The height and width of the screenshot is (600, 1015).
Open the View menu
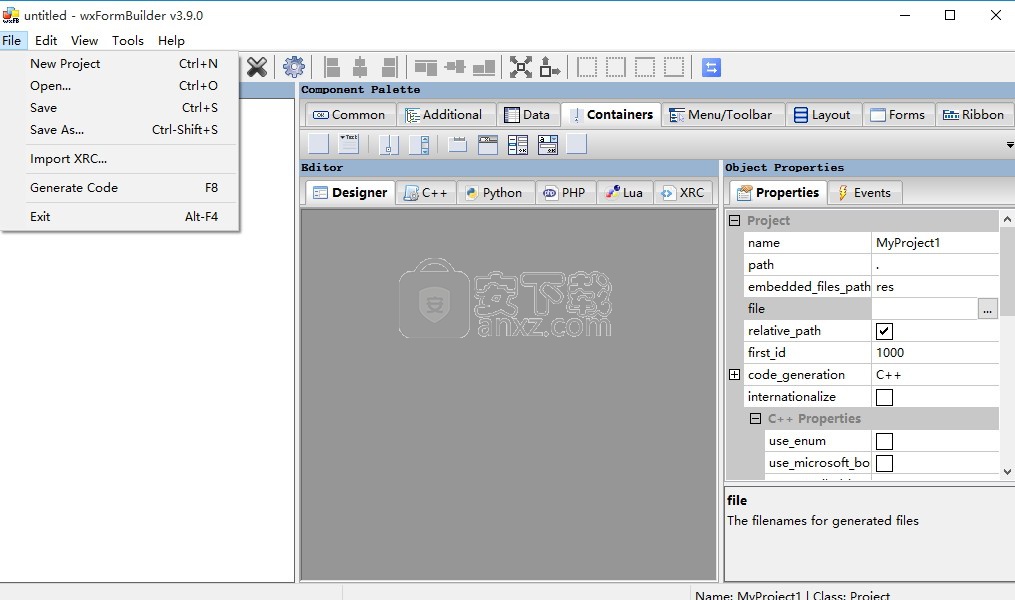tap(84, 40)
